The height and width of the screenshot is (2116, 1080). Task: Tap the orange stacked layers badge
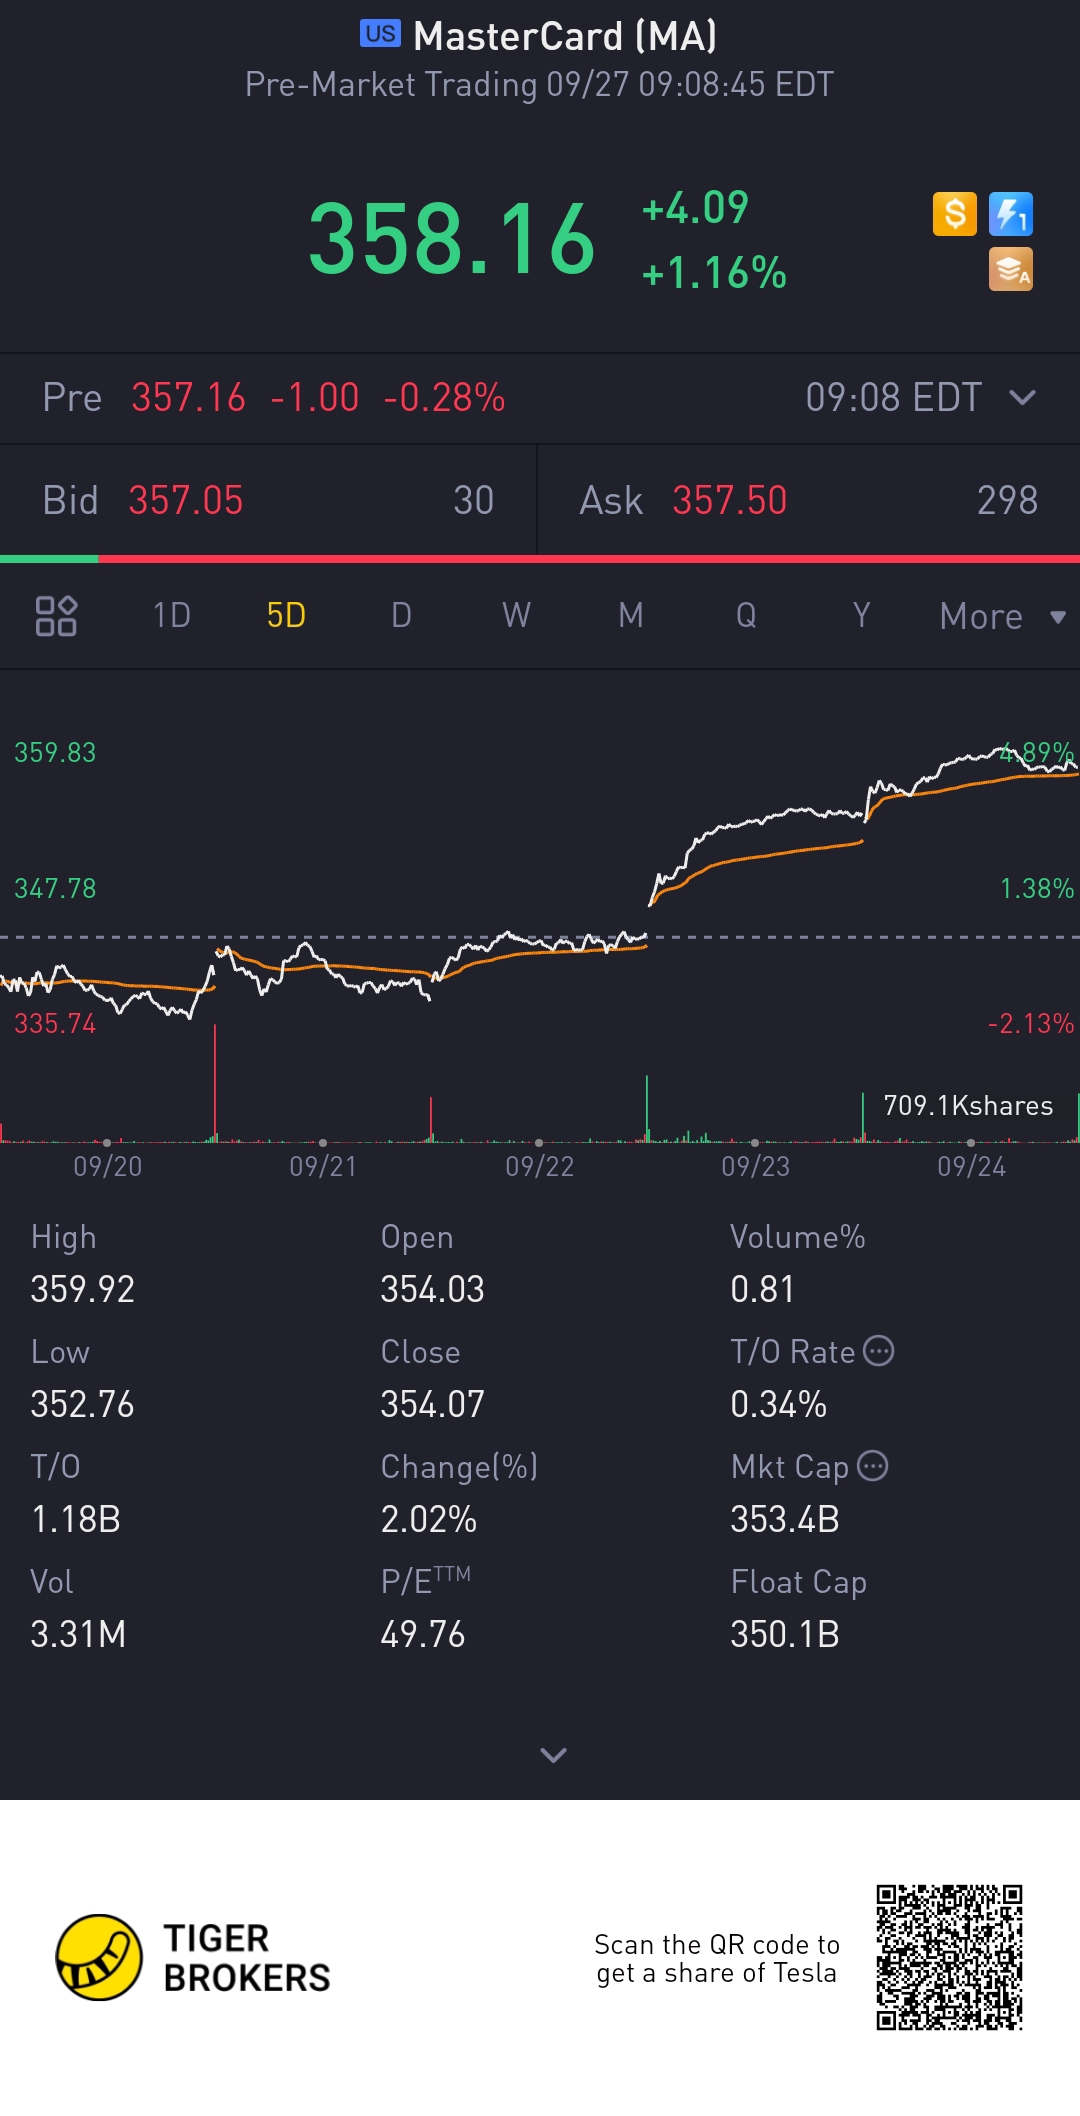pyautogui.click(x=1011, y=270)
